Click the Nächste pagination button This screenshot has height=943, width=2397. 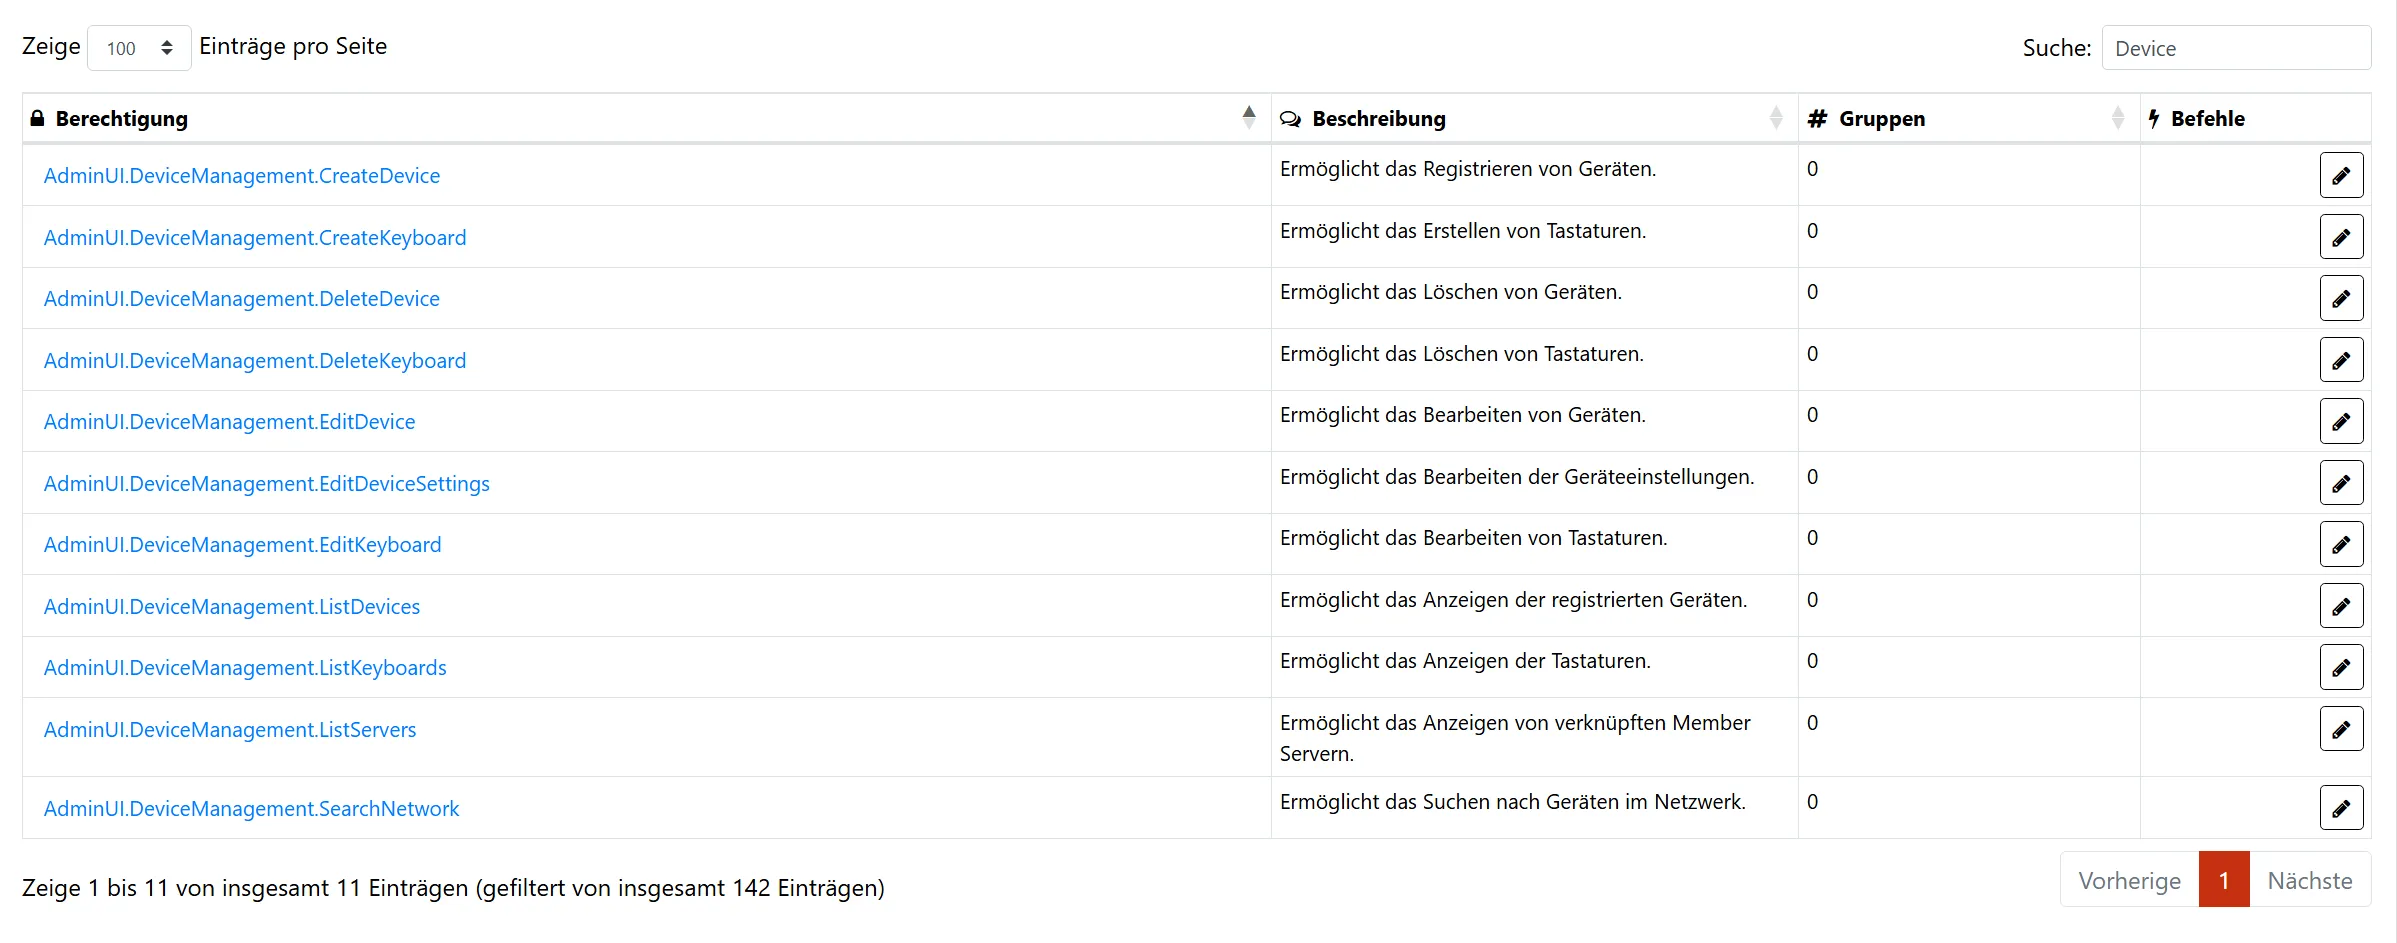(2309, 880)
